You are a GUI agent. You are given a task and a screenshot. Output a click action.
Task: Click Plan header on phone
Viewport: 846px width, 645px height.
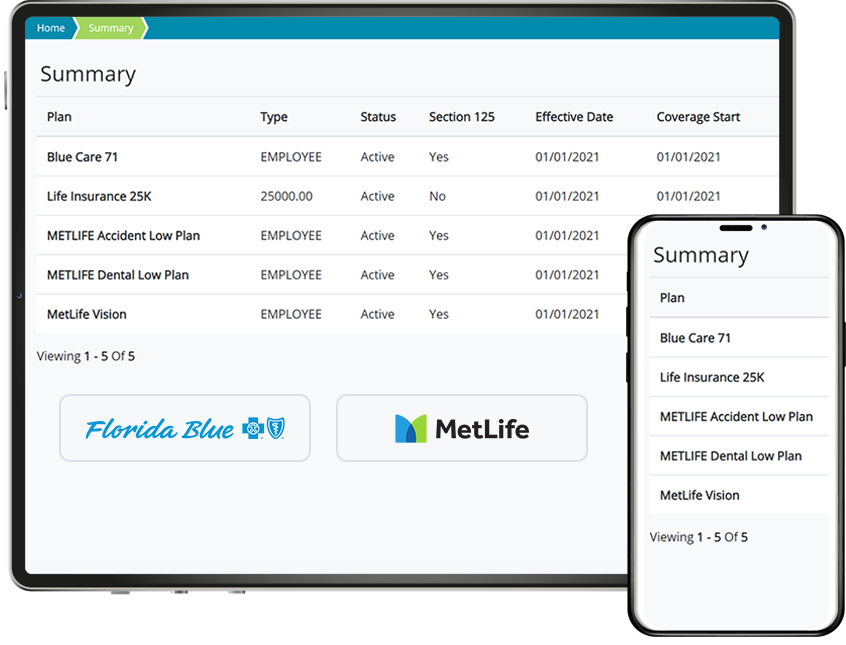[672, 298]
